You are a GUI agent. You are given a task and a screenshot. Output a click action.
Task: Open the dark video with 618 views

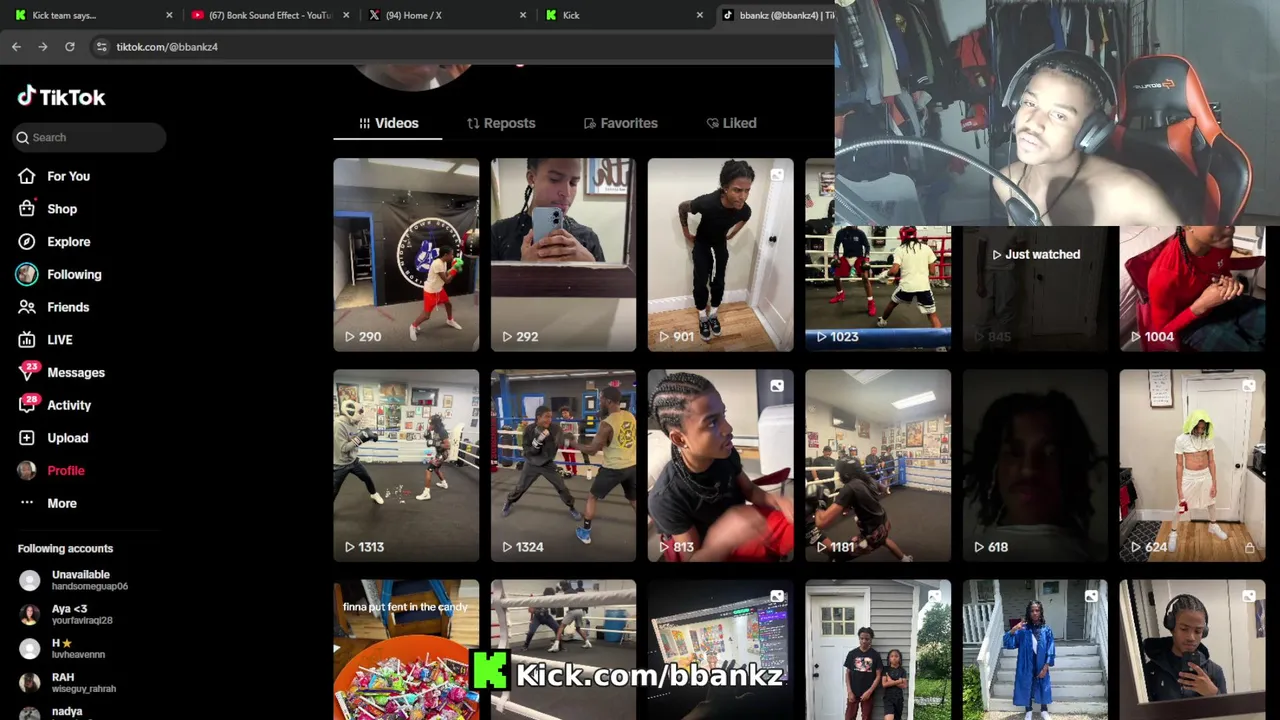coord(1035,466)
